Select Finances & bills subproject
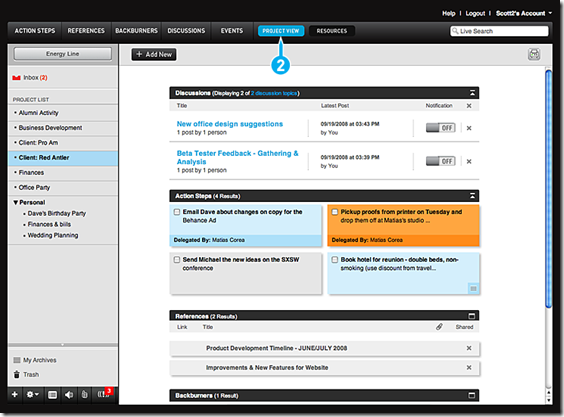564x417 pixels. click(x=49, y=224)
